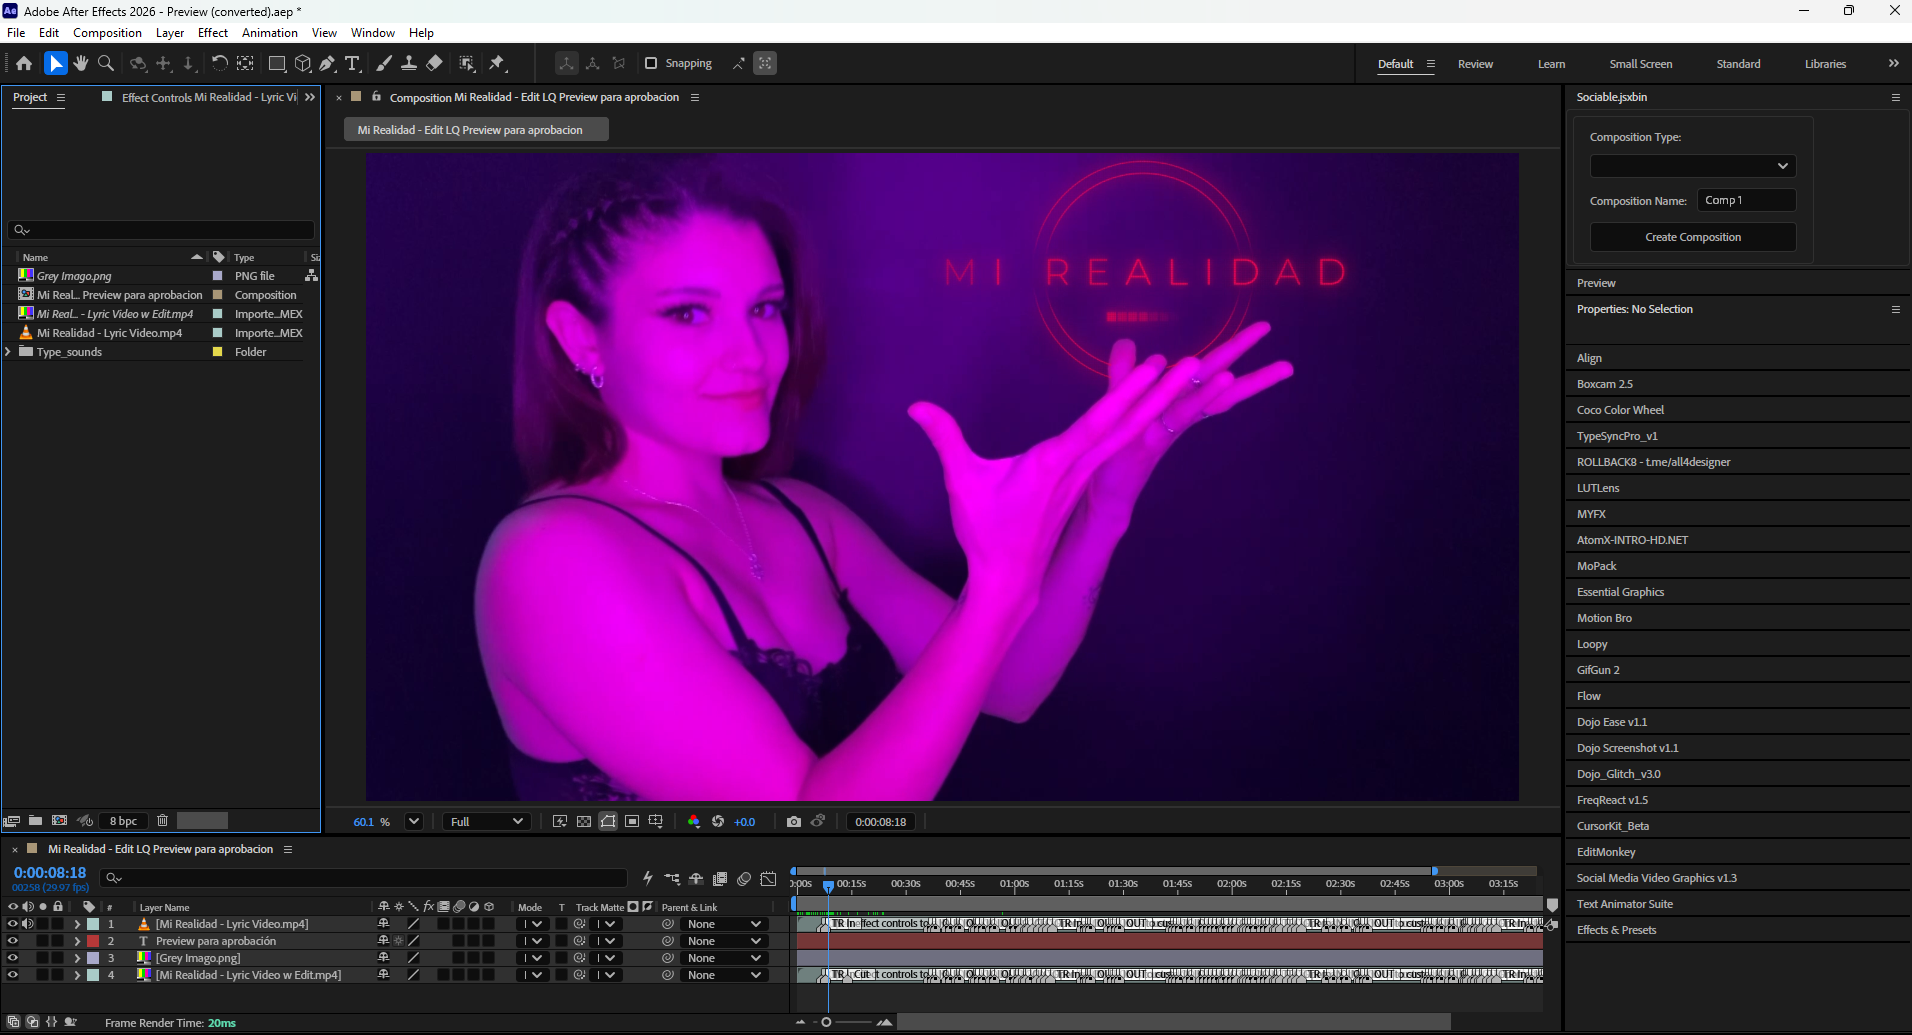Click the current time indicator on timeline ruler
Screen dimensions: 1912x1035
pos(828,885)
